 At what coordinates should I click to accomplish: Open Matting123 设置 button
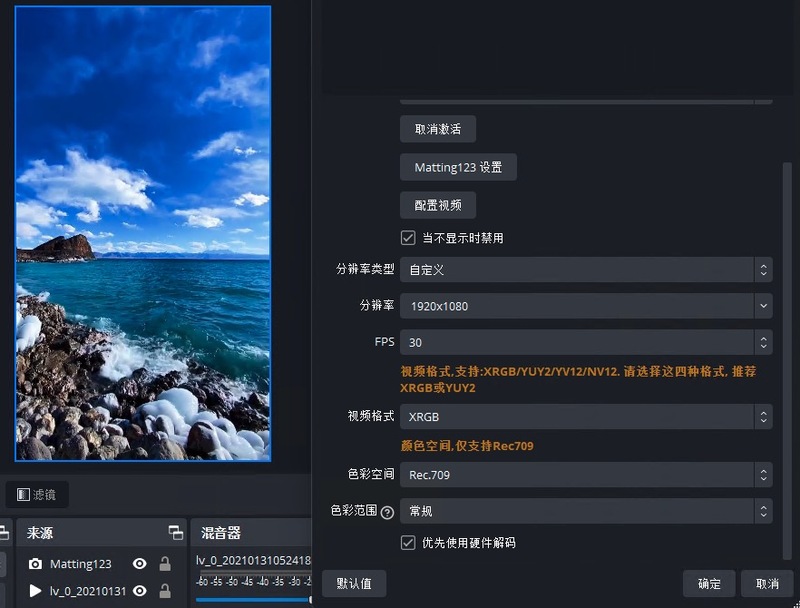point(458,167)
